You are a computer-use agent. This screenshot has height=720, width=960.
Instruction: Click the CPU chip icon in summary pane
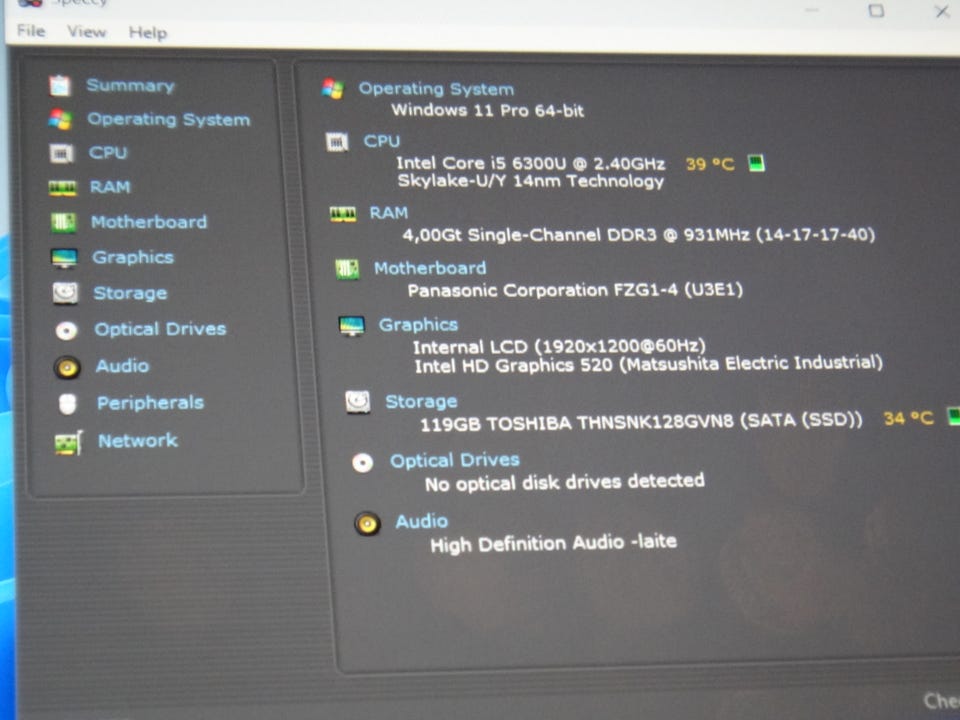tap(337, 143)
